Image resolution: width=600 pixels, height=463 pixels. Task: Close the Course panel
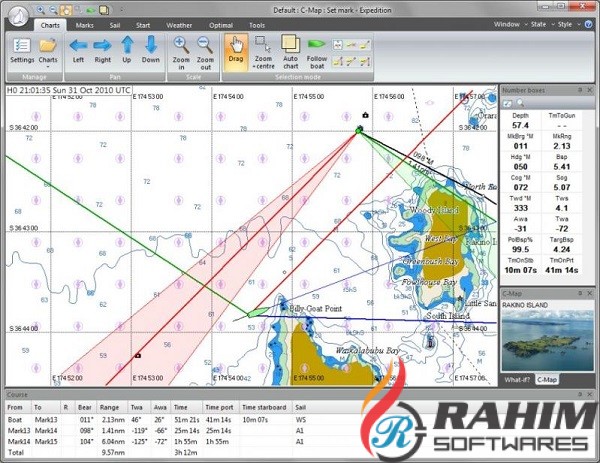pyautogui.click(x=590, y=394)
